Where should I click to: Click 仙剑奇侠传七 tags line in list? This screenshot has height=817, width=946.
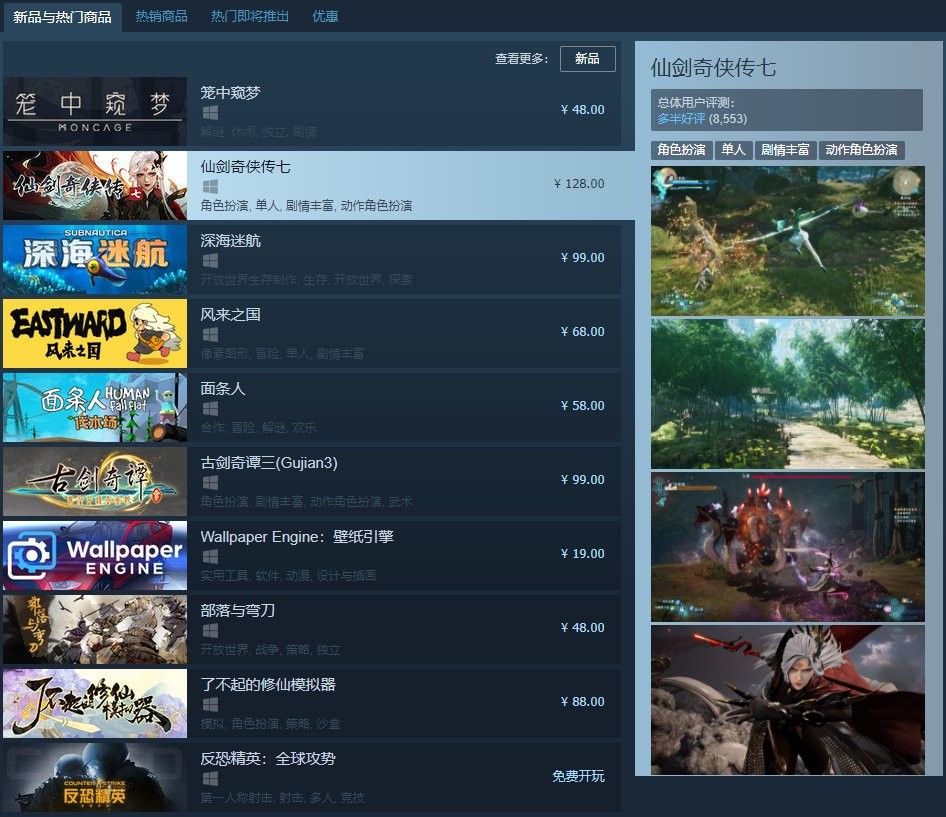point(306,206)
